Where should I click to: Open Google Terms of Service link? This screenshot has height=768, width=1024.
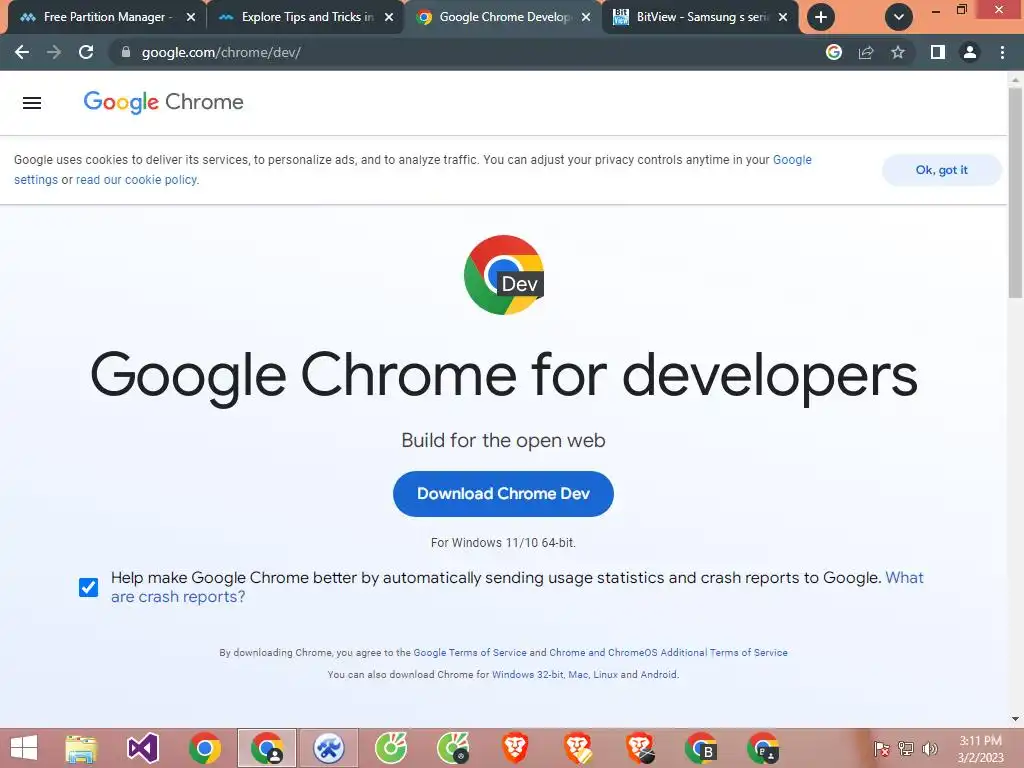coord(470,652)
